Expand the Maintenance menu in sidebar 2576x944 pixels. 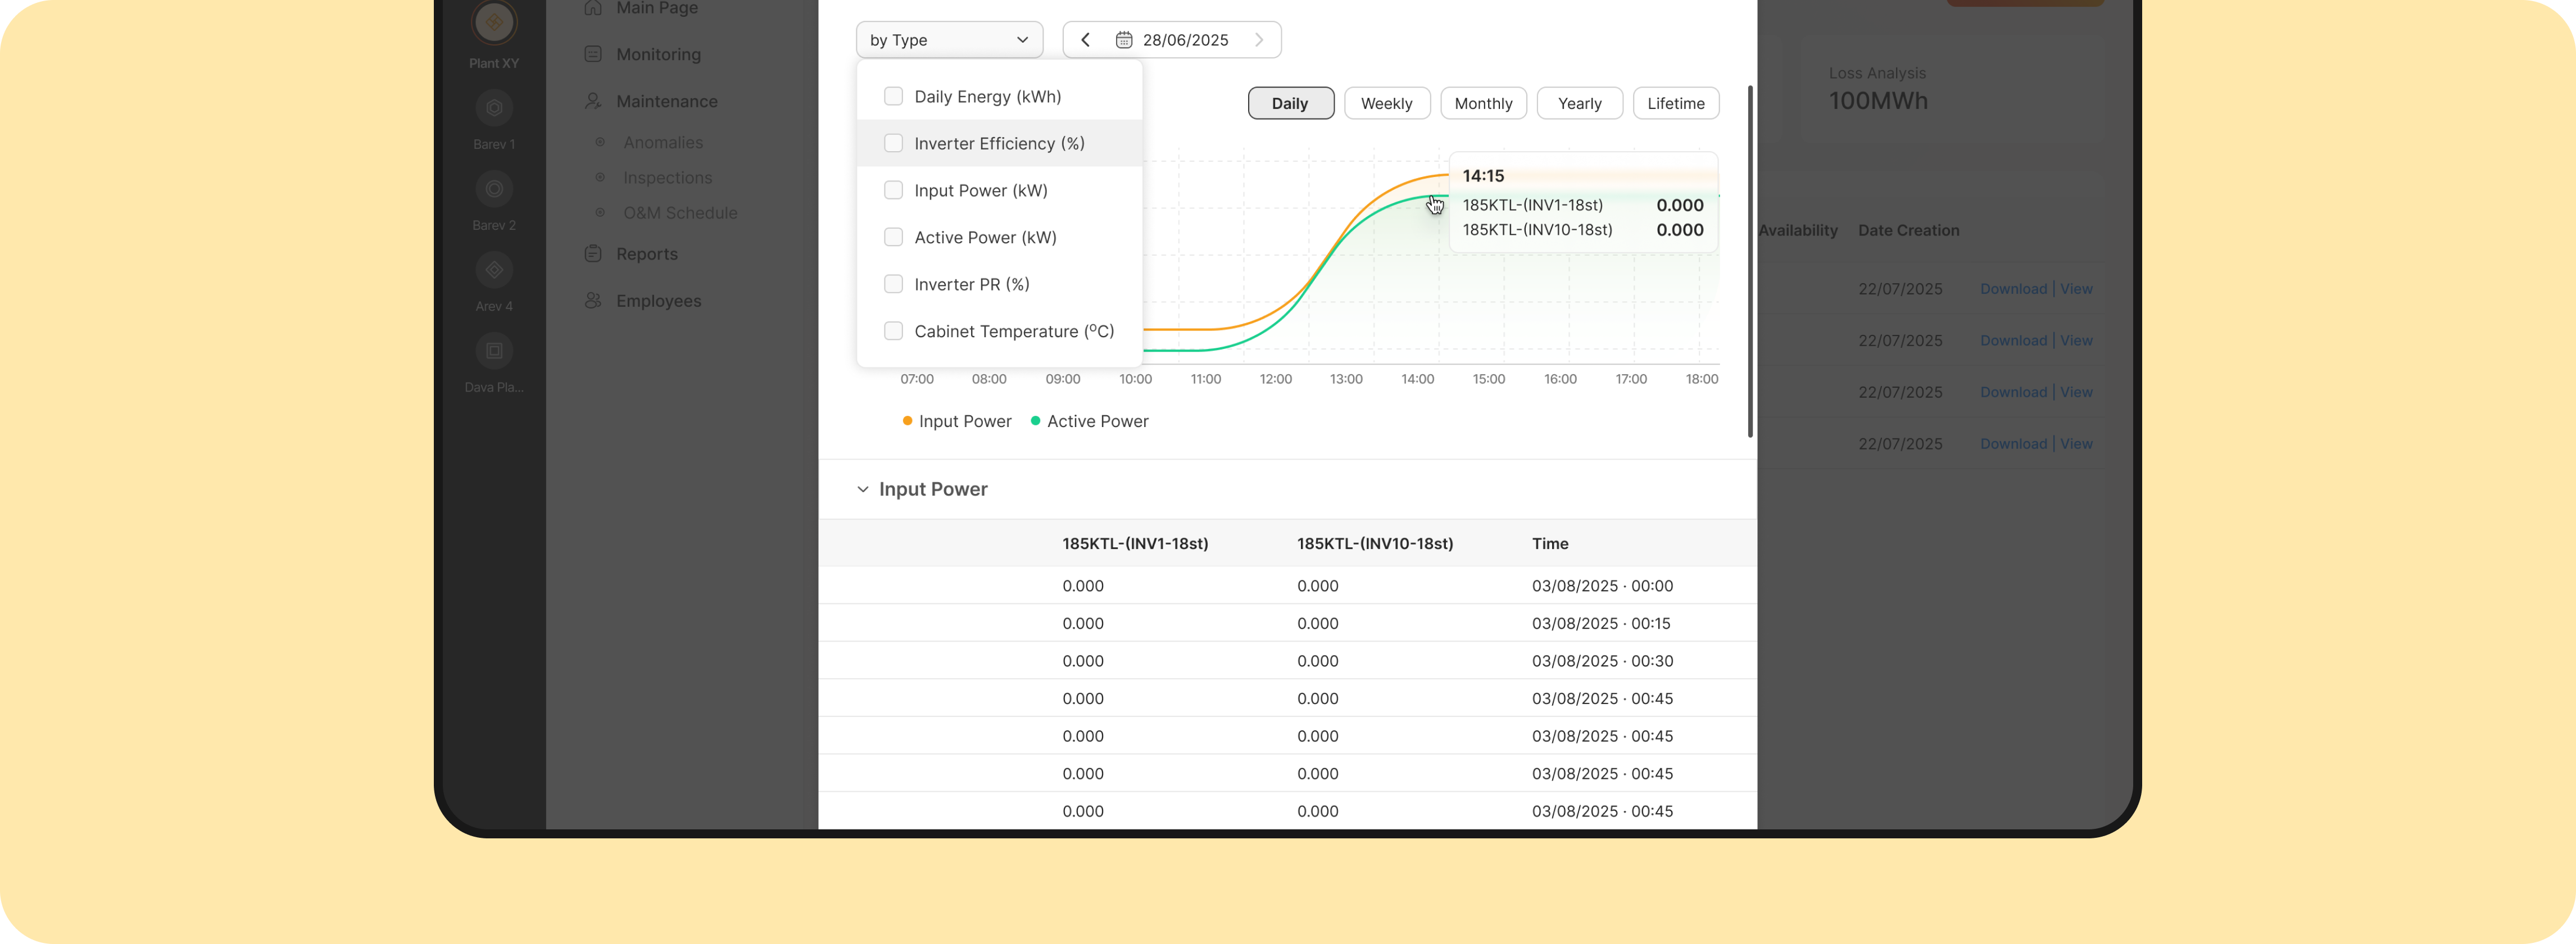666,101
